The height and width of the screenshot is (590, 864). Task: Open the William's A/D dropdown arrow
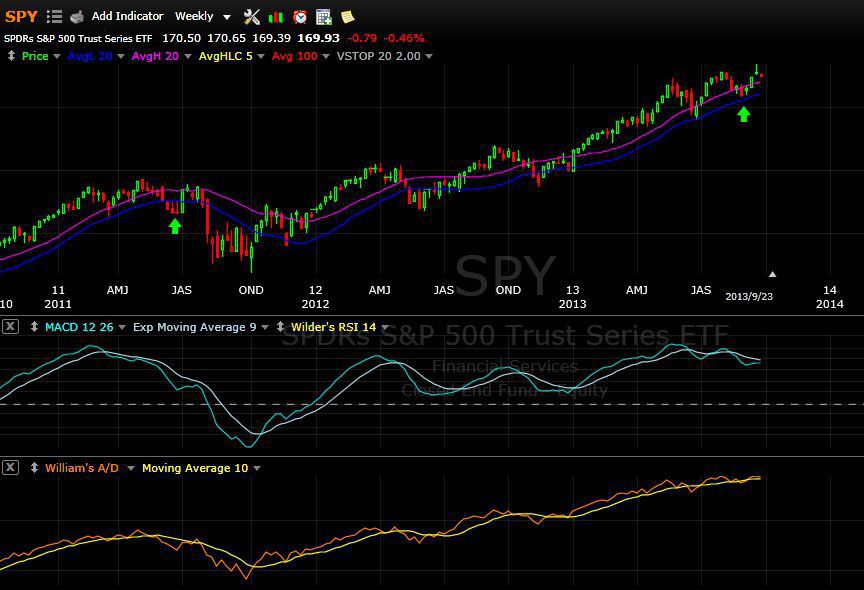(131, 468)
